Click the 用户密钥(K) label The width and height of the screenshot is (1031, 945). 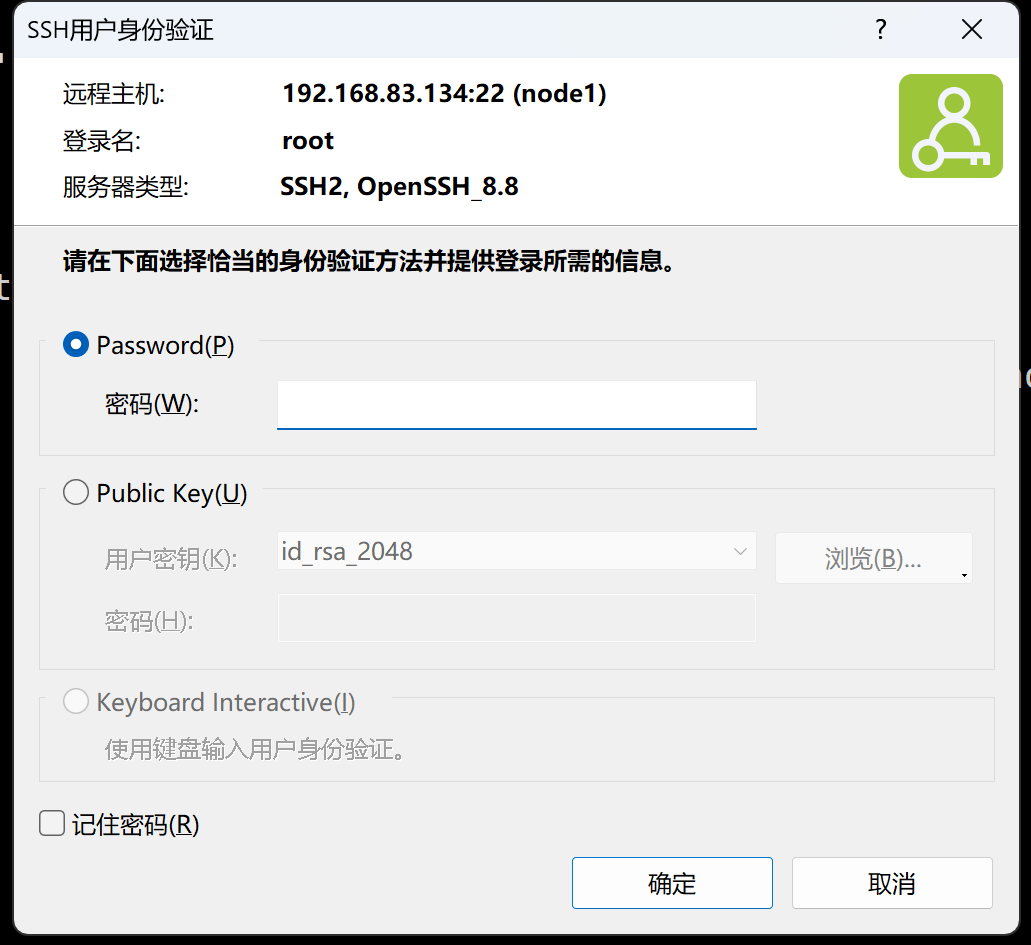point(171,559)
